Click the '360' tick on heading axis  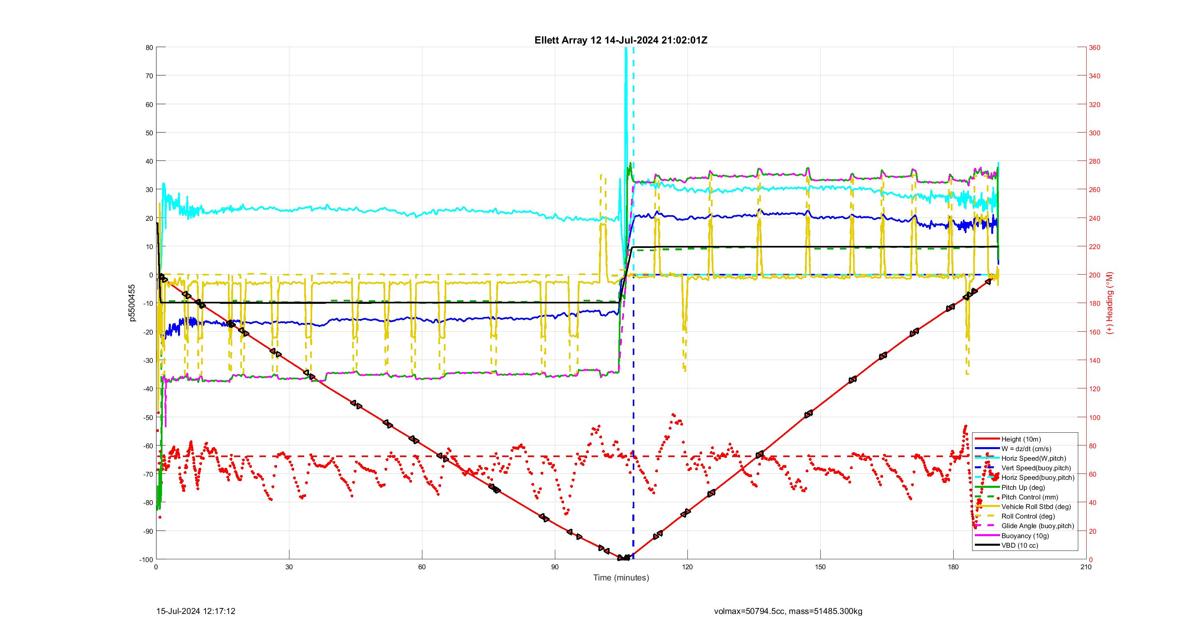[x=1095, y=47]
